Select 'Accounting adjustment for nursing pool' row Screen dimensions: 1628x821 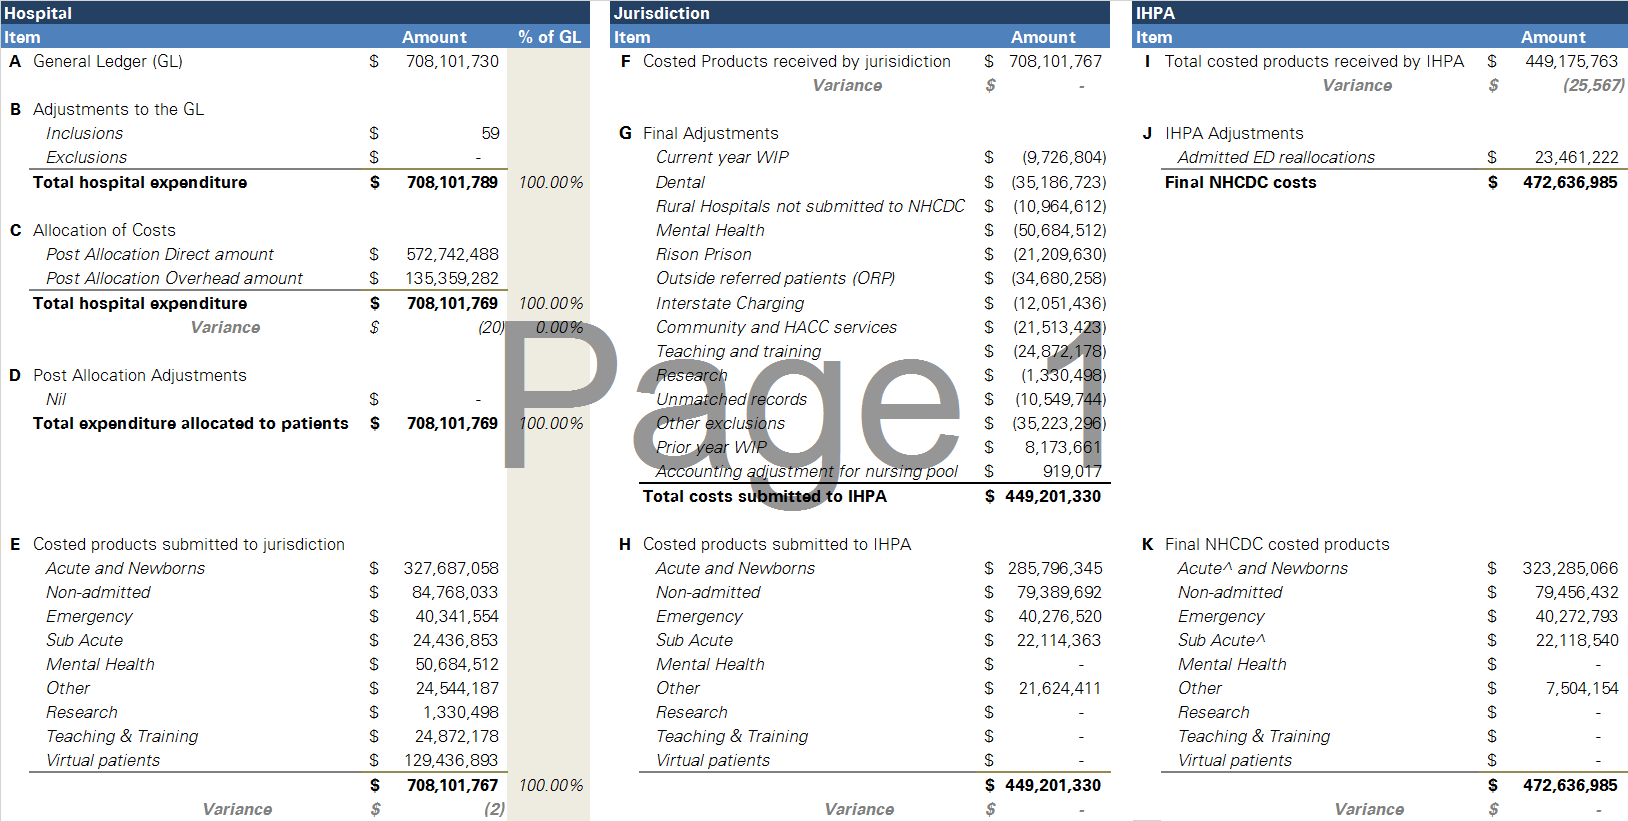coord(807,471)
